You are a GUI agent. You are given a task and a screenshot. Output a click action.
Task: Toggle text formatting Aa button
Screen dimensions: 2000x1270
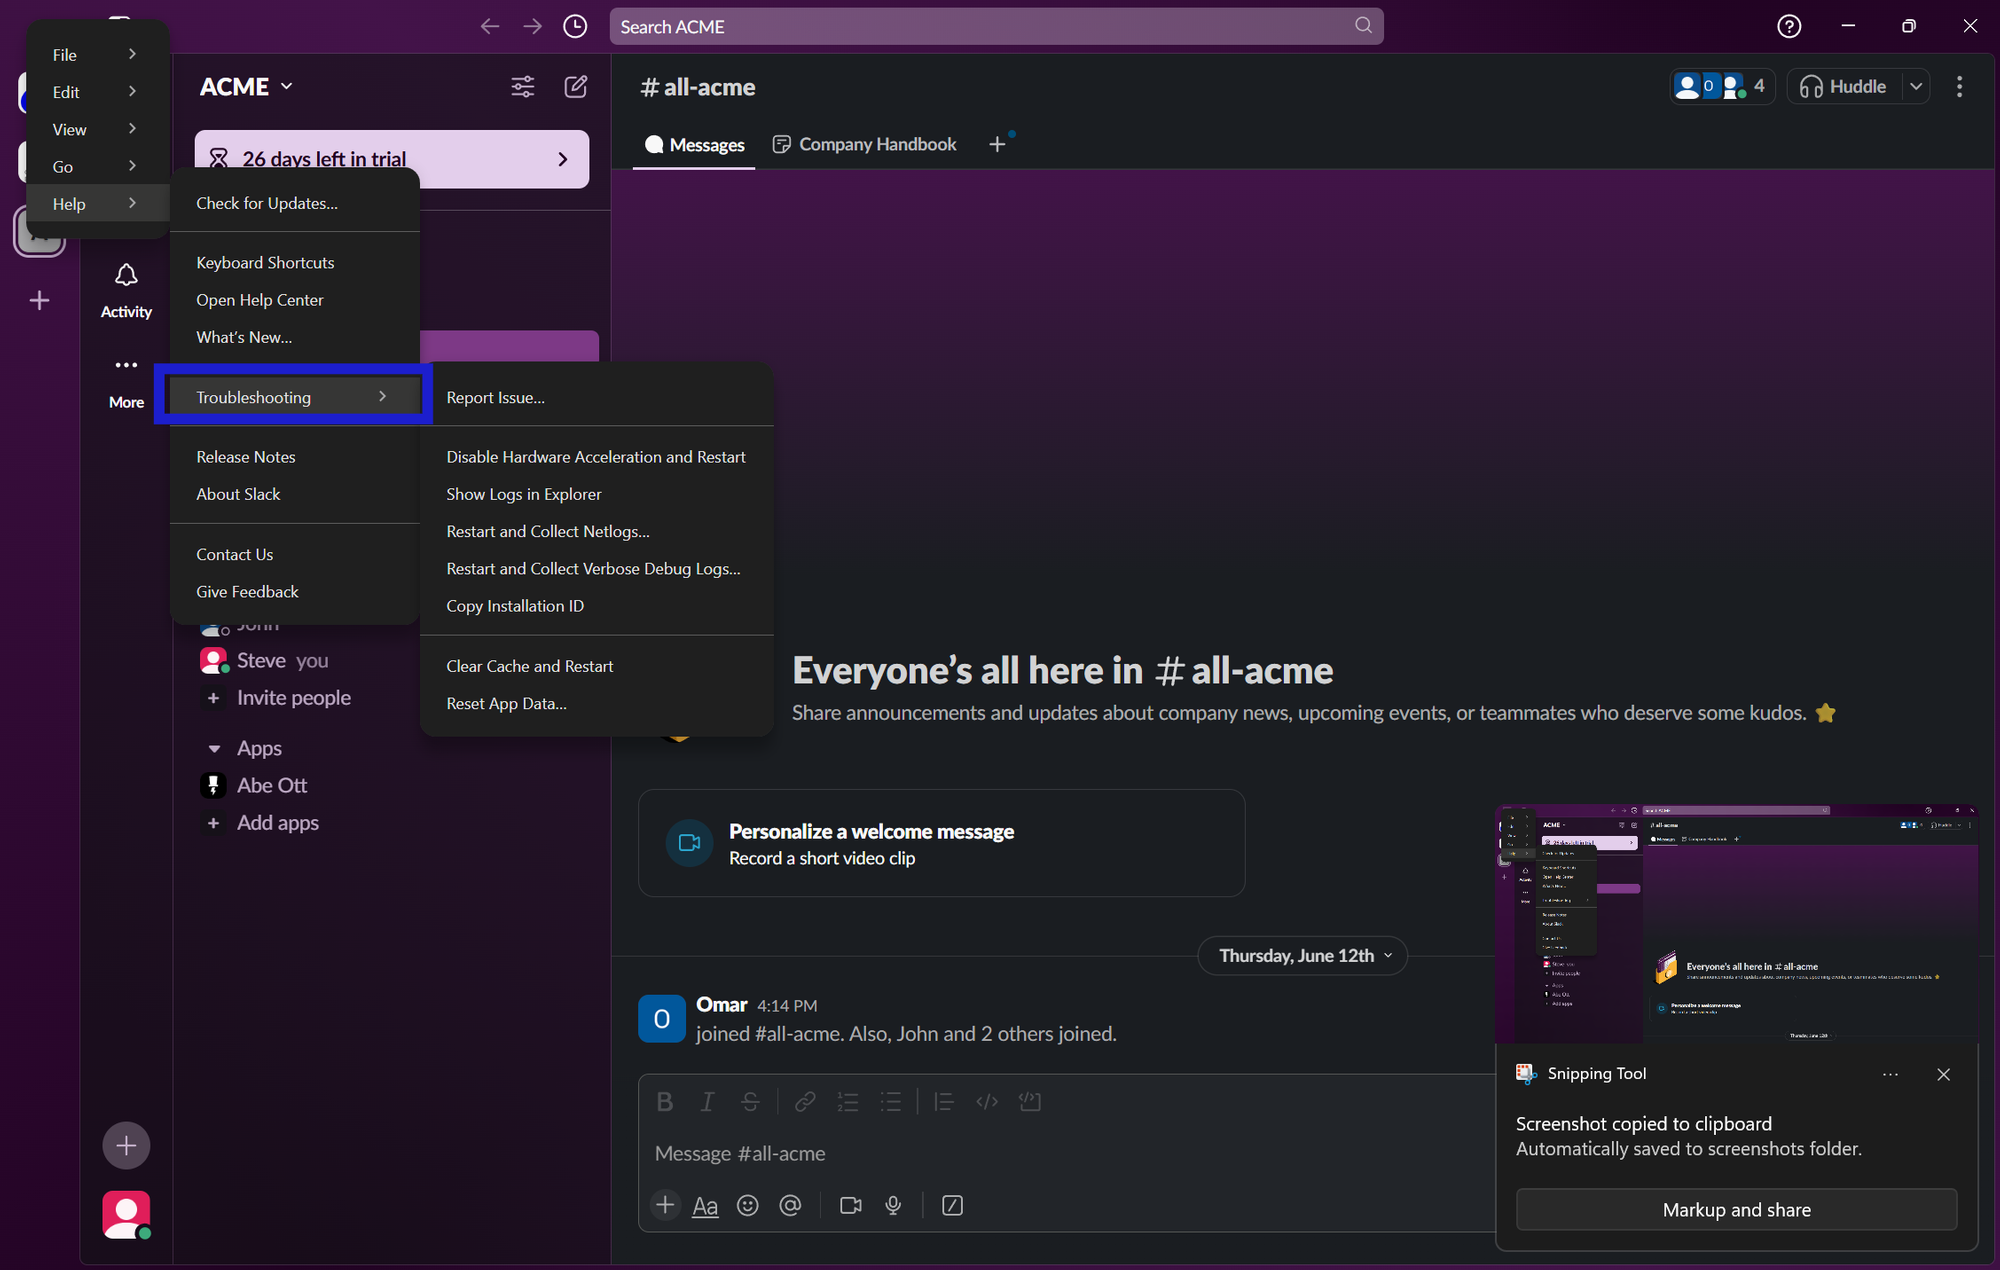tap(705, 1206)
